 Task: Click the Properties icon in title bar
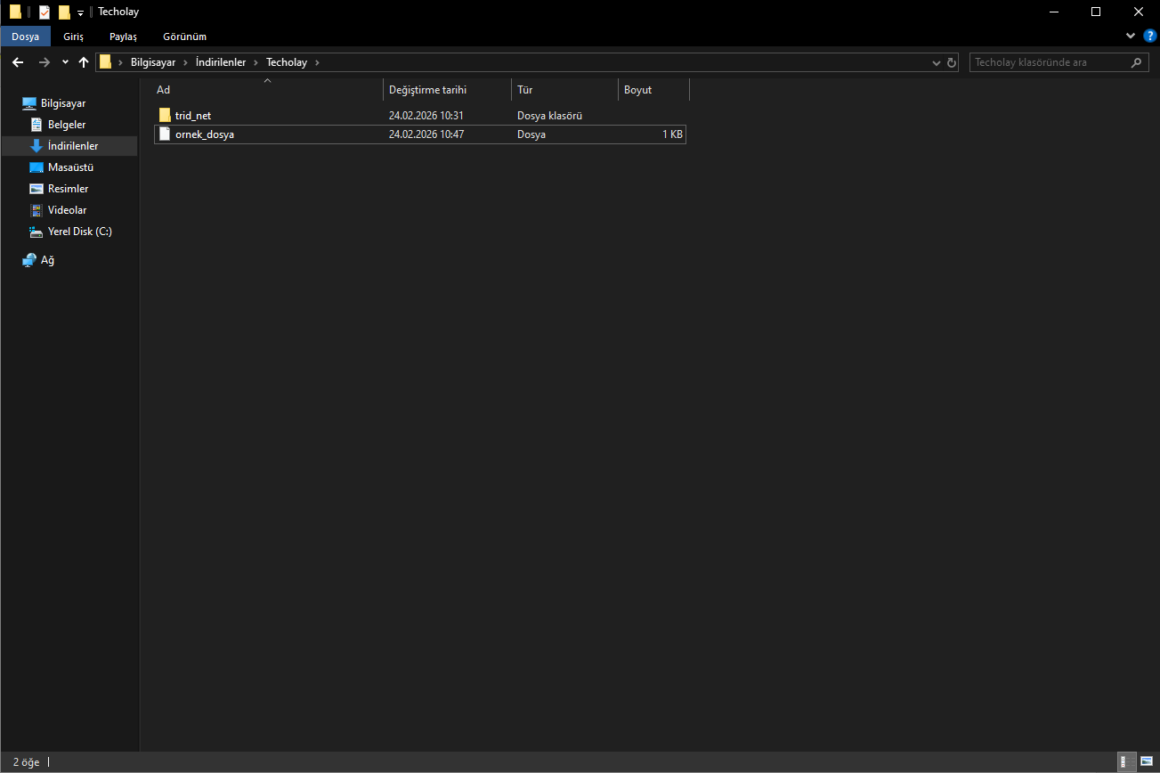tap(44, 12)
